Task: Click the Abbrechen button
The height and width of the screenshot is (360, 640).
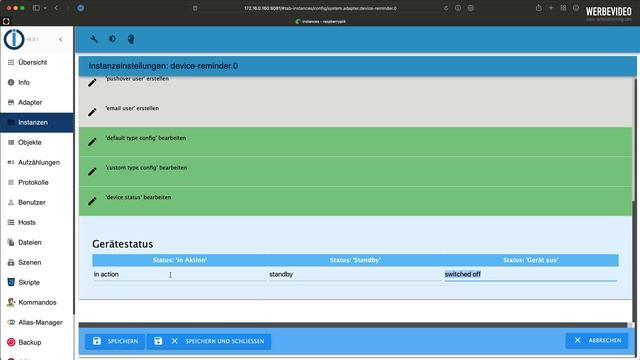Action: click(x=597, y=340)
